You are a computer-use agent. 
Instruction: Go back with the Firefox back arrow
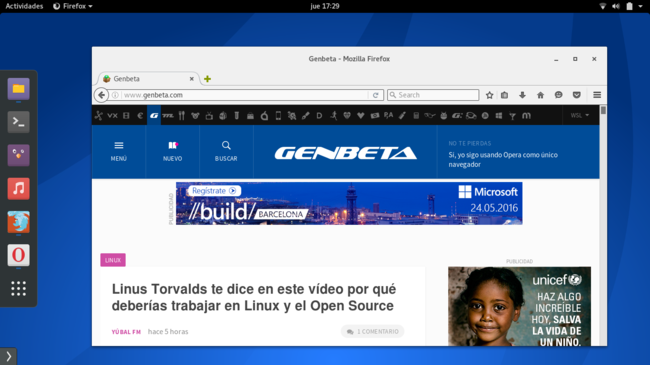point(101,95)
